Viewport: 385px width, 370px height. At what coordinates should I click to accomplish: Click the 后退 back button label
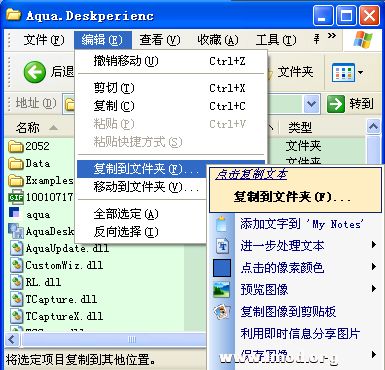62,72
